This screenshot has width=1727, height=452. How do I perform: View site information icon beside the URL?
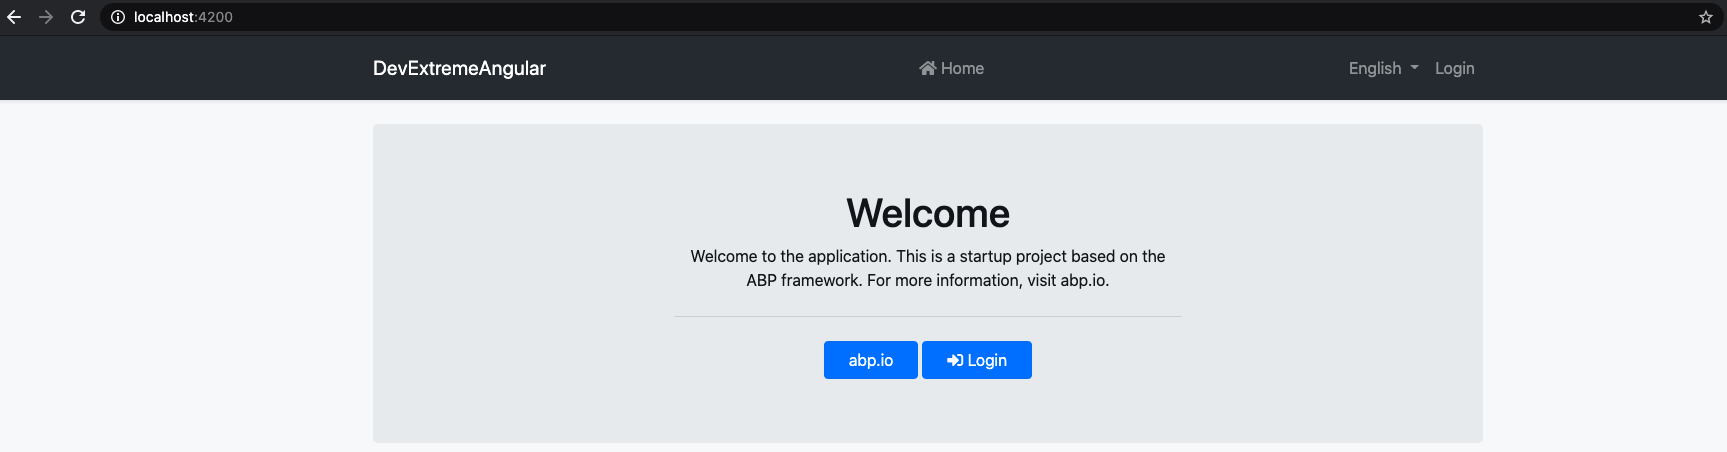[x=118, y=17]
